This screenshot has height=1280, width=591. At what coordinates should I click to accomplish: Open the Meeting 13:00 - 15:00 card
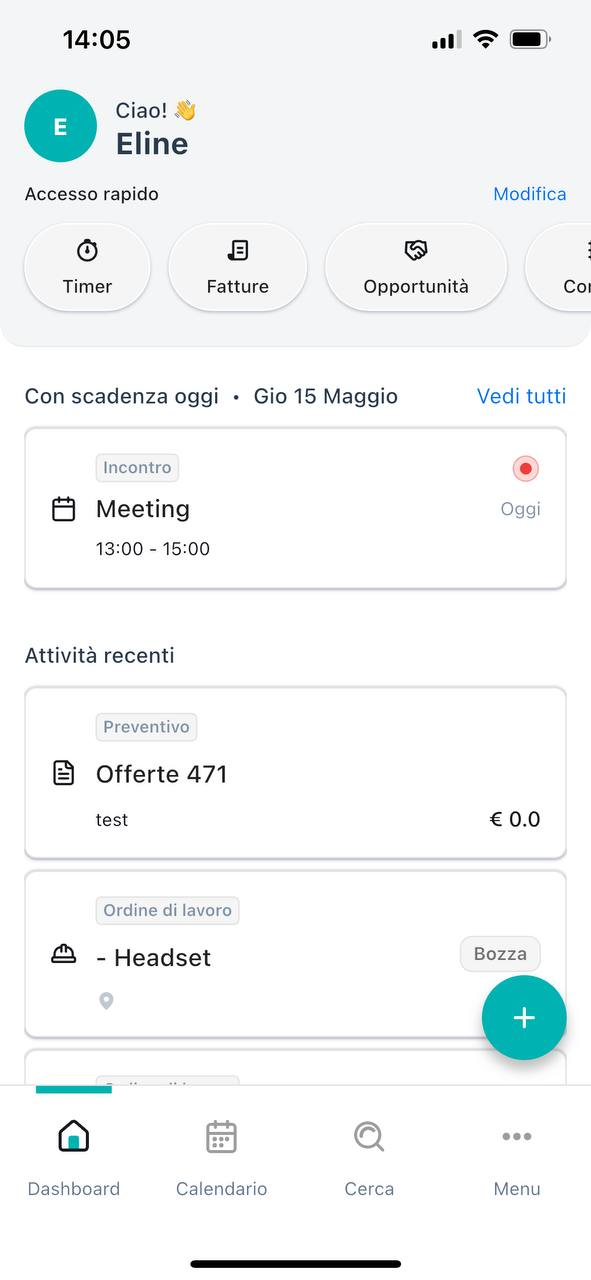tap(296, 508)
